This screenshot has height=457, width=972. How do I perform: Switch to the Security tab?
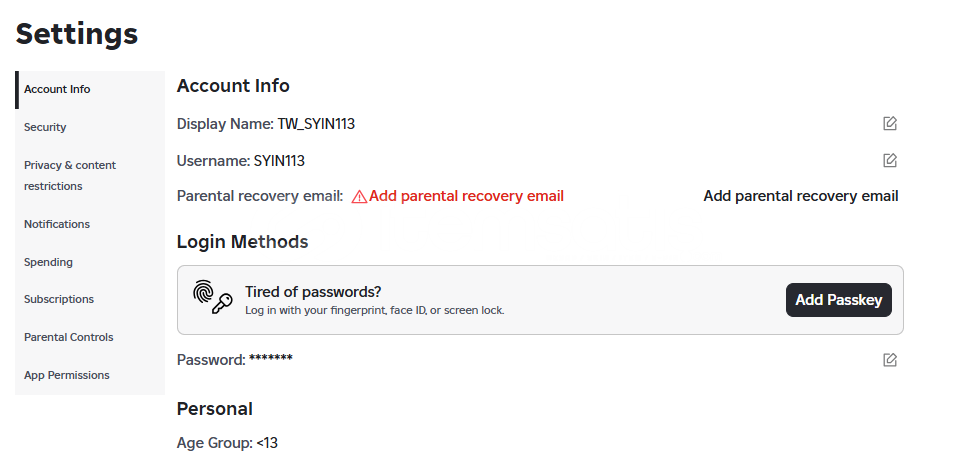[90, 127]
